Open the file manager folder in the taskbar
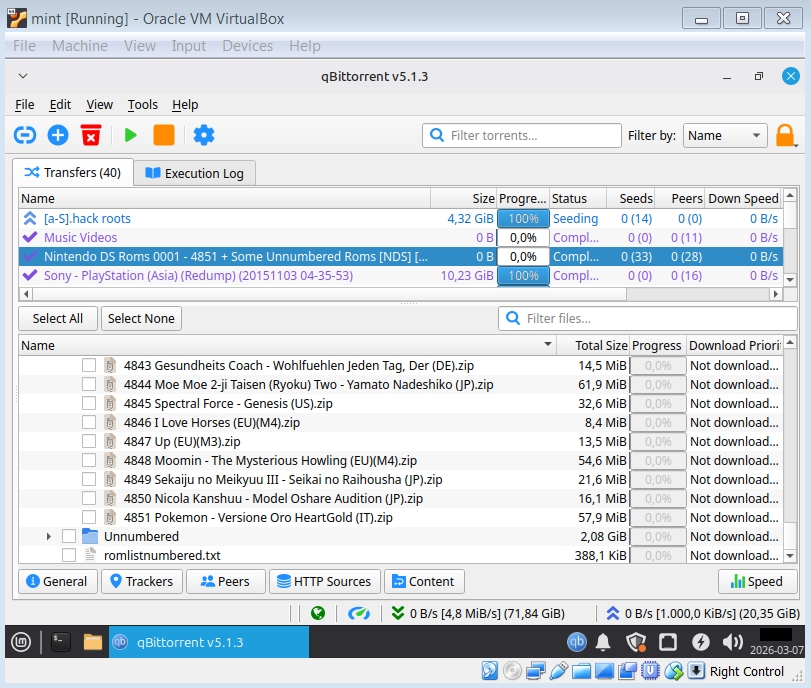The width and height of the screenshot is (811, 688). tap(93, 642)
